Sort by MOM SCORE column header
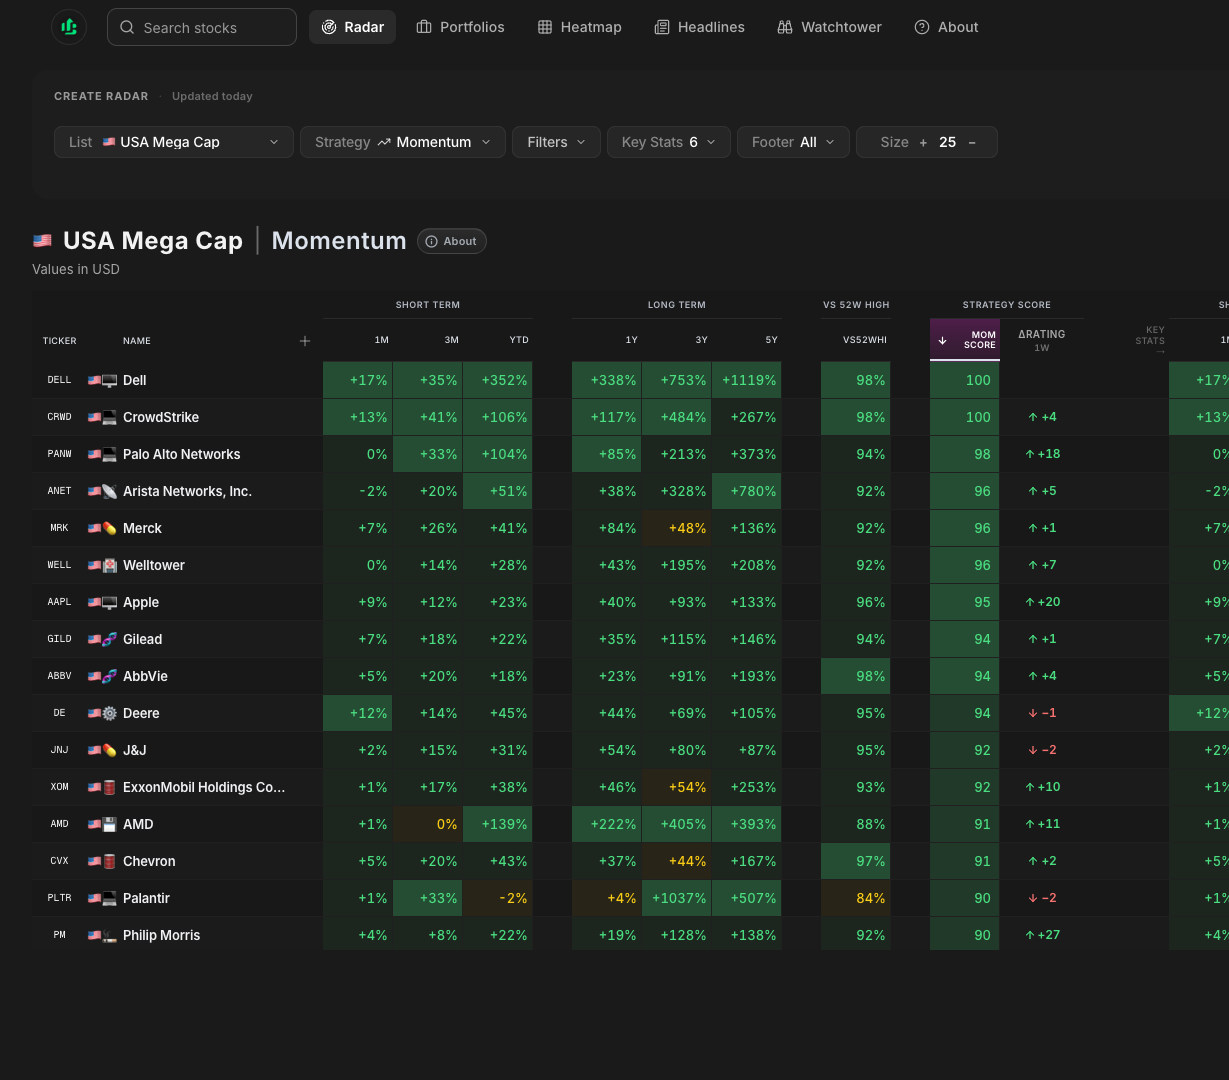The height and width of the screenshot is (1080, 1229). pos(965,340)
